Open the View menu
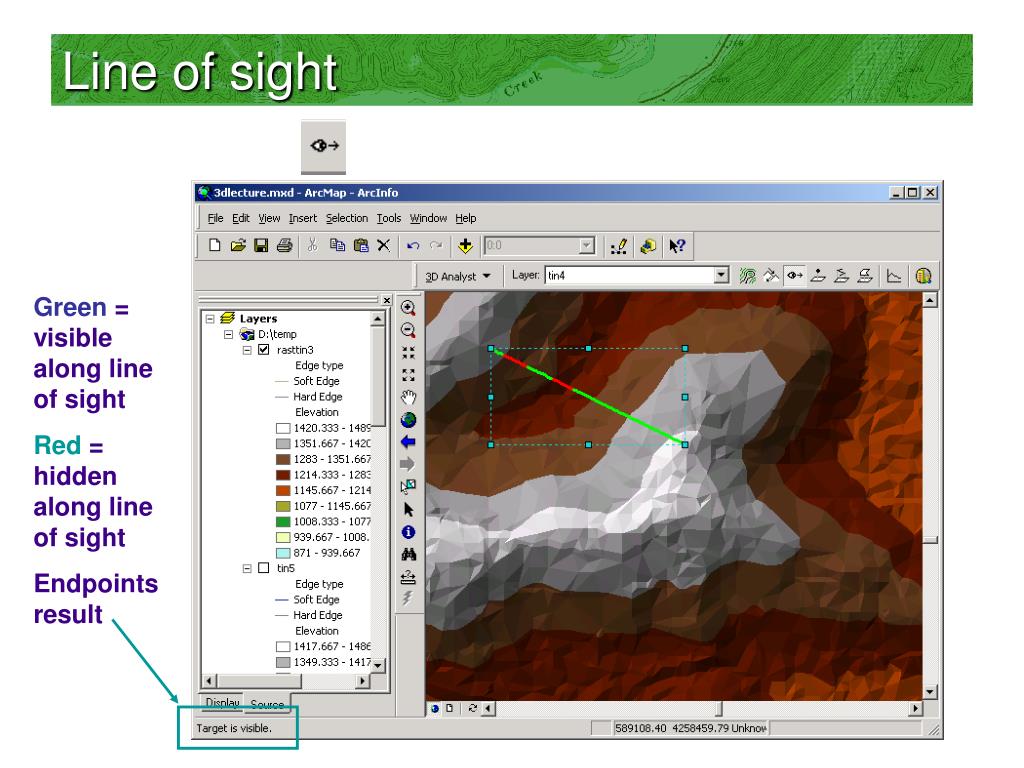Image resolution: width=1024 pixels, height=768 pixels. point(269,218)
